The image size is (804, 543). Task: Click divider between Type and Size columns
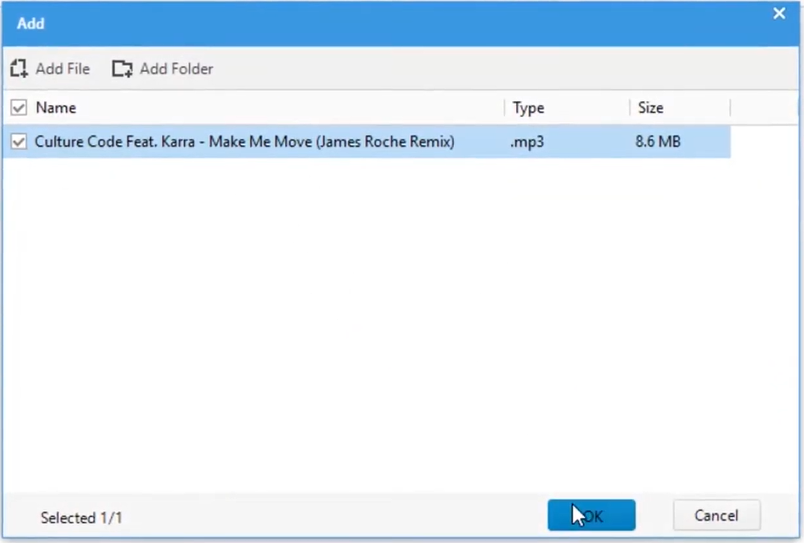point(629,108)
